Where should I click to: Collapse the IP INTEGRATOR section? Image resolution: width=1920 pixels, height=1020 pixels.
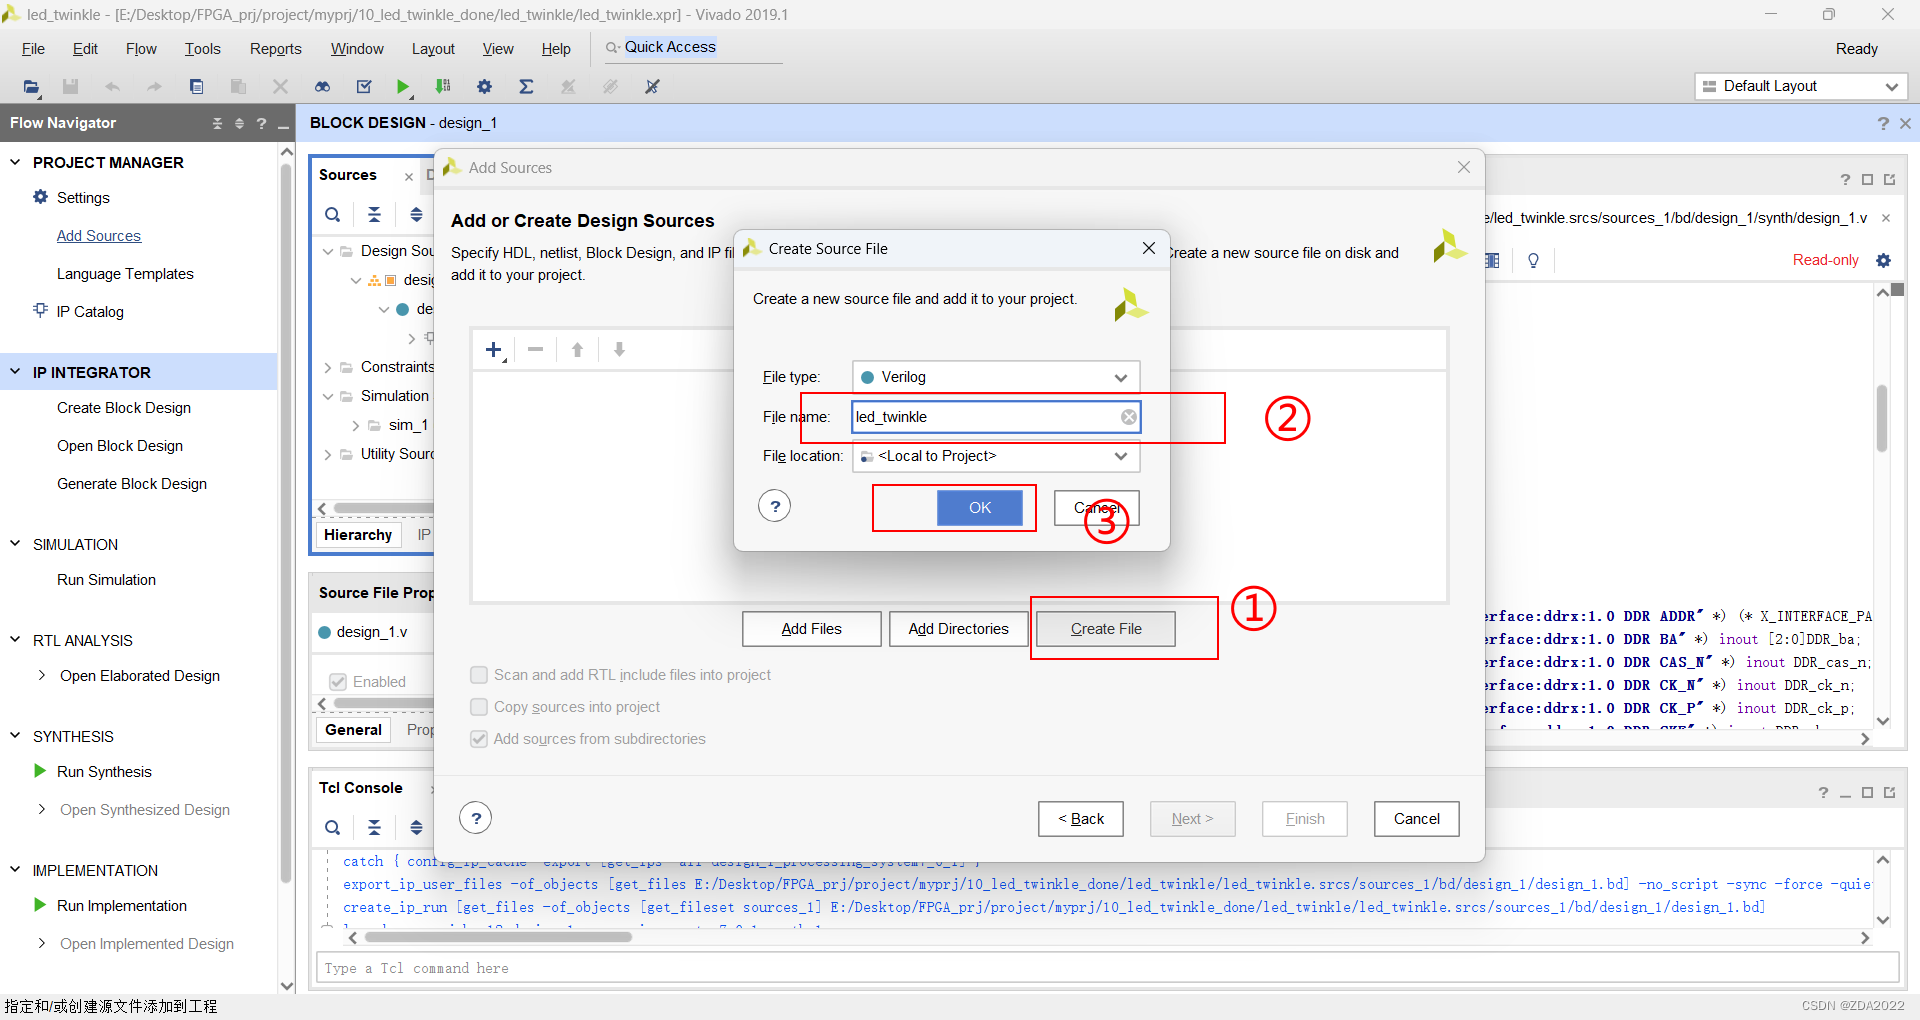[15, 372]
